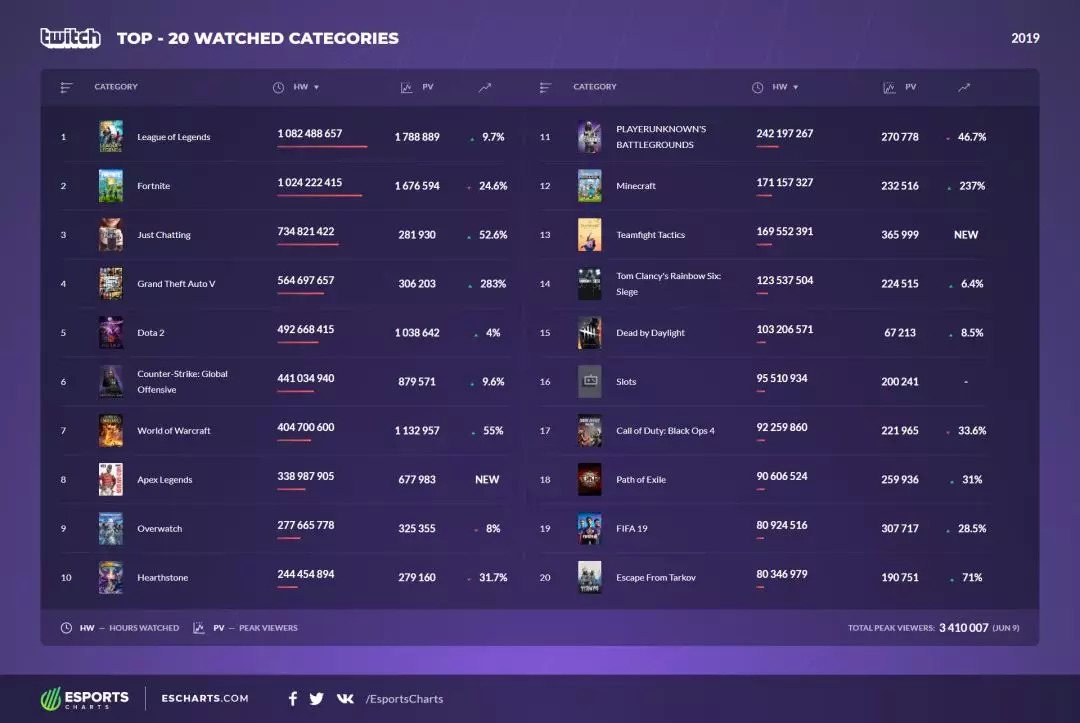This screenshot has height=723, width=1080.
Task: Click the Fortnite category name
Action: 154,186
